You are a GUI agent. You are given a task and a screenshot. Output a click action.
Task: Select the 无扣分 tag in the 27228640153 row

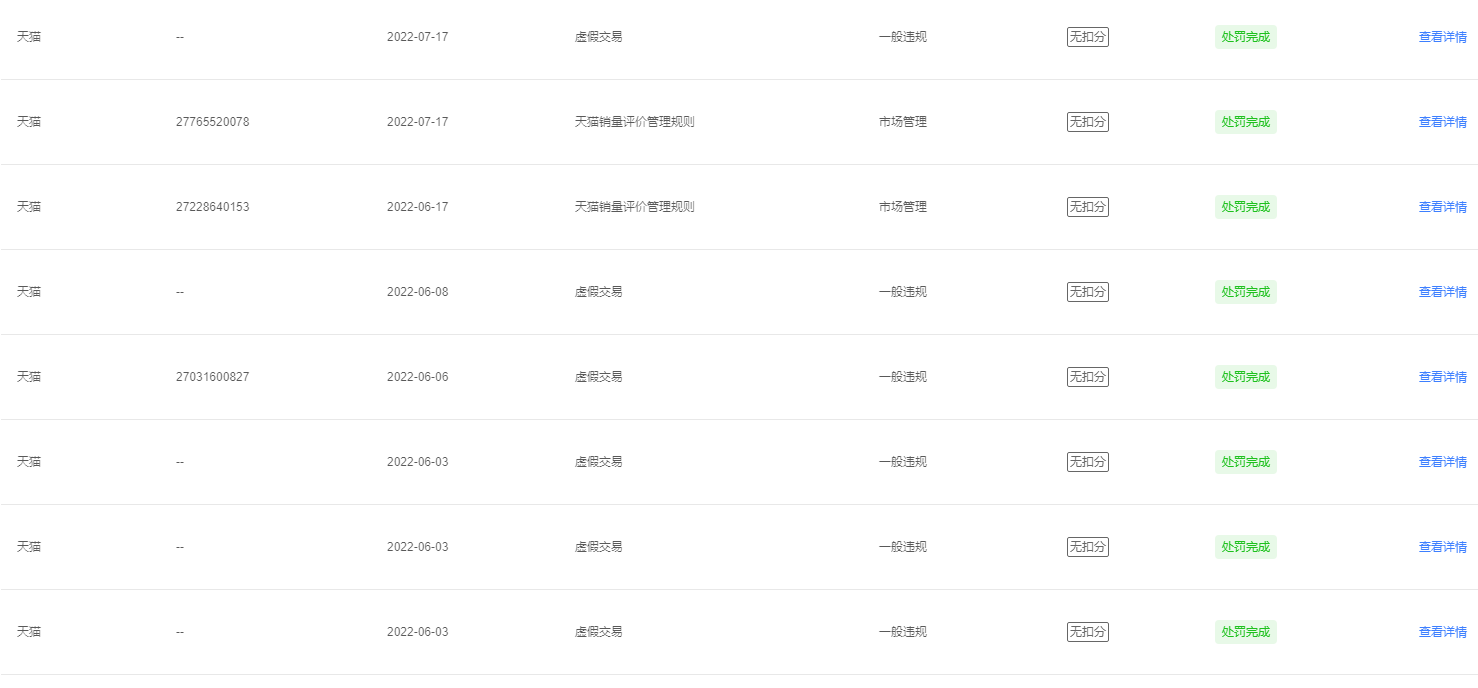[1088, 207]
